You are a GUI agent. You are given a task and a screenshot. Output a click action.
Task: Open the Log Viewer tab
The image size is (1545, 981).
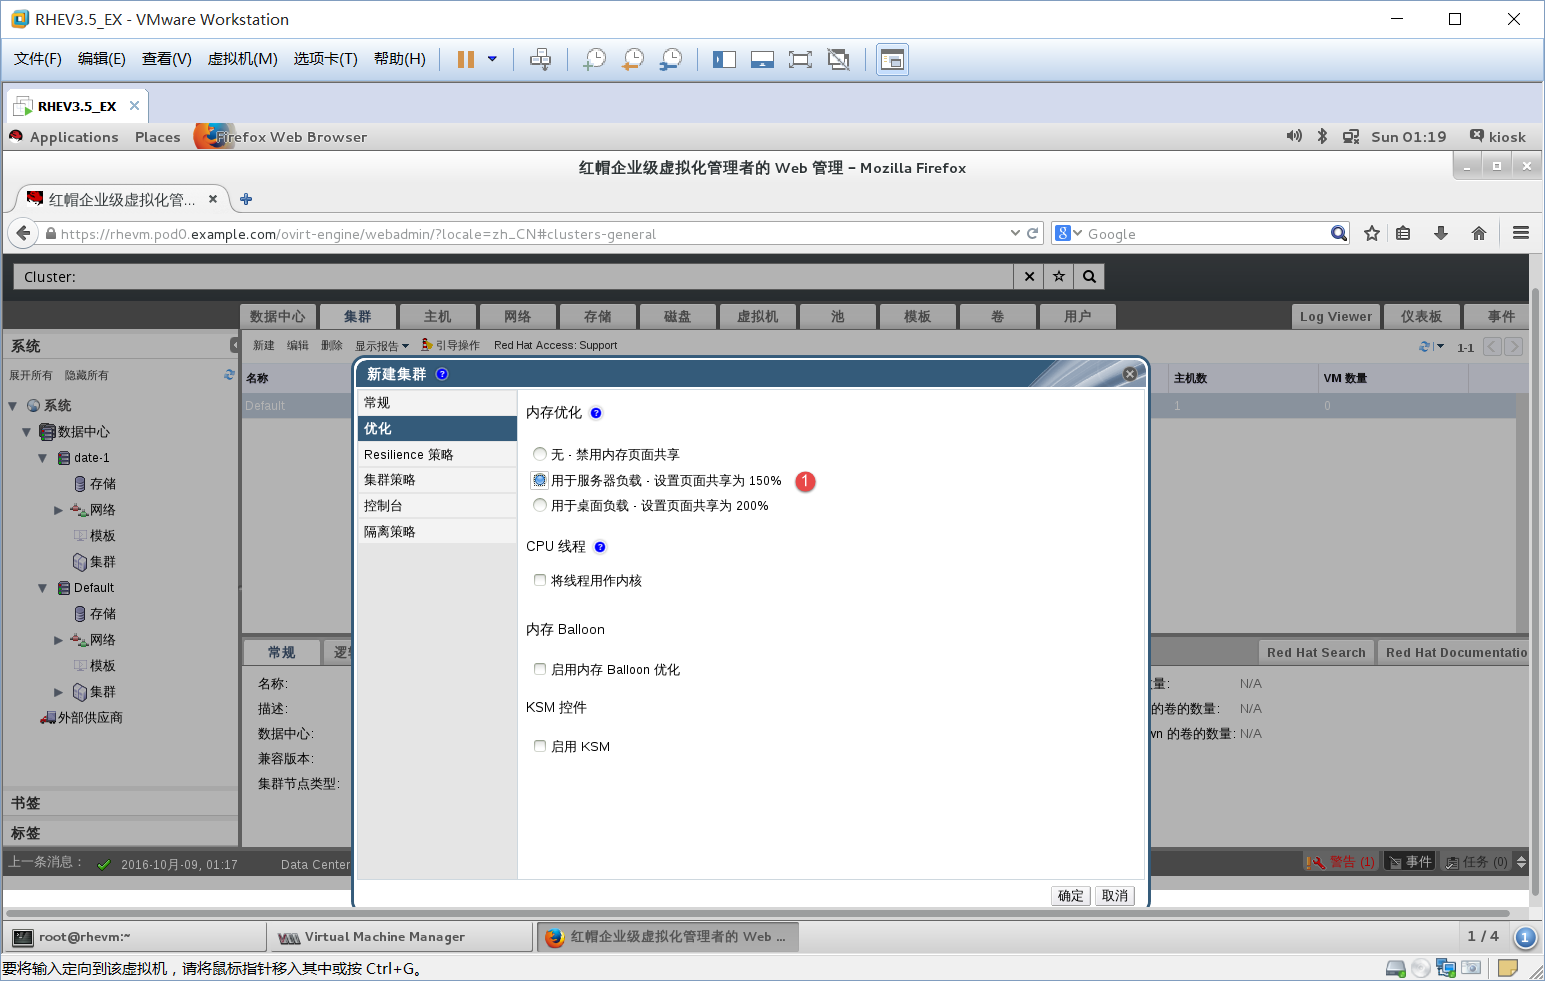point(1336,316)
